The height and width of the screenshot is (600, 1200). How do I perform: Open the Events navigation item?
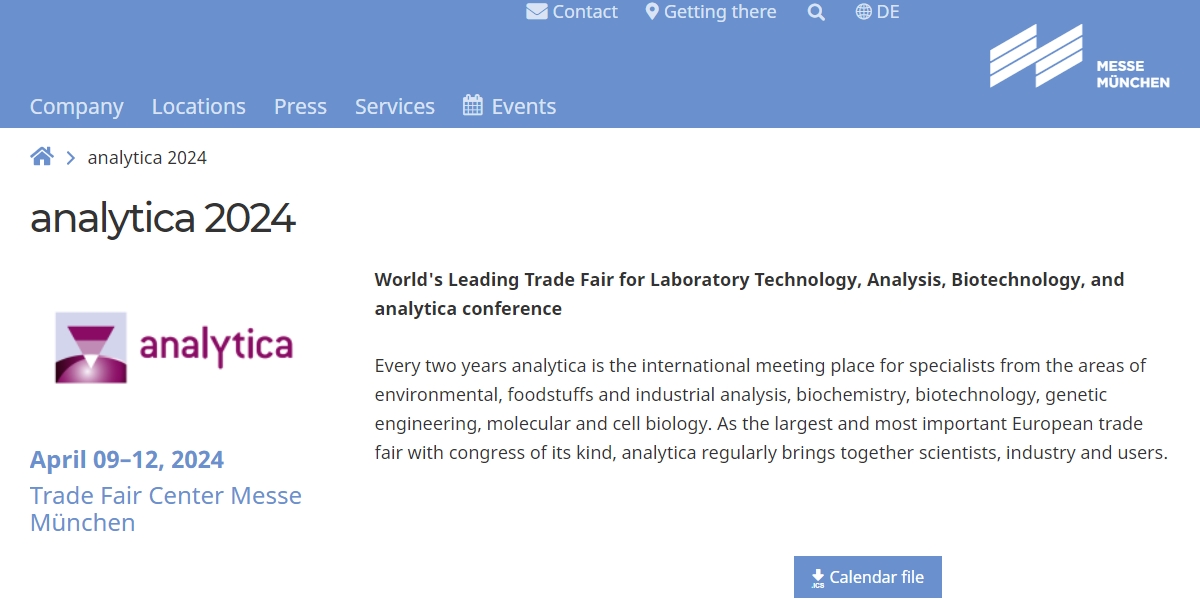(x=523, y=106)
